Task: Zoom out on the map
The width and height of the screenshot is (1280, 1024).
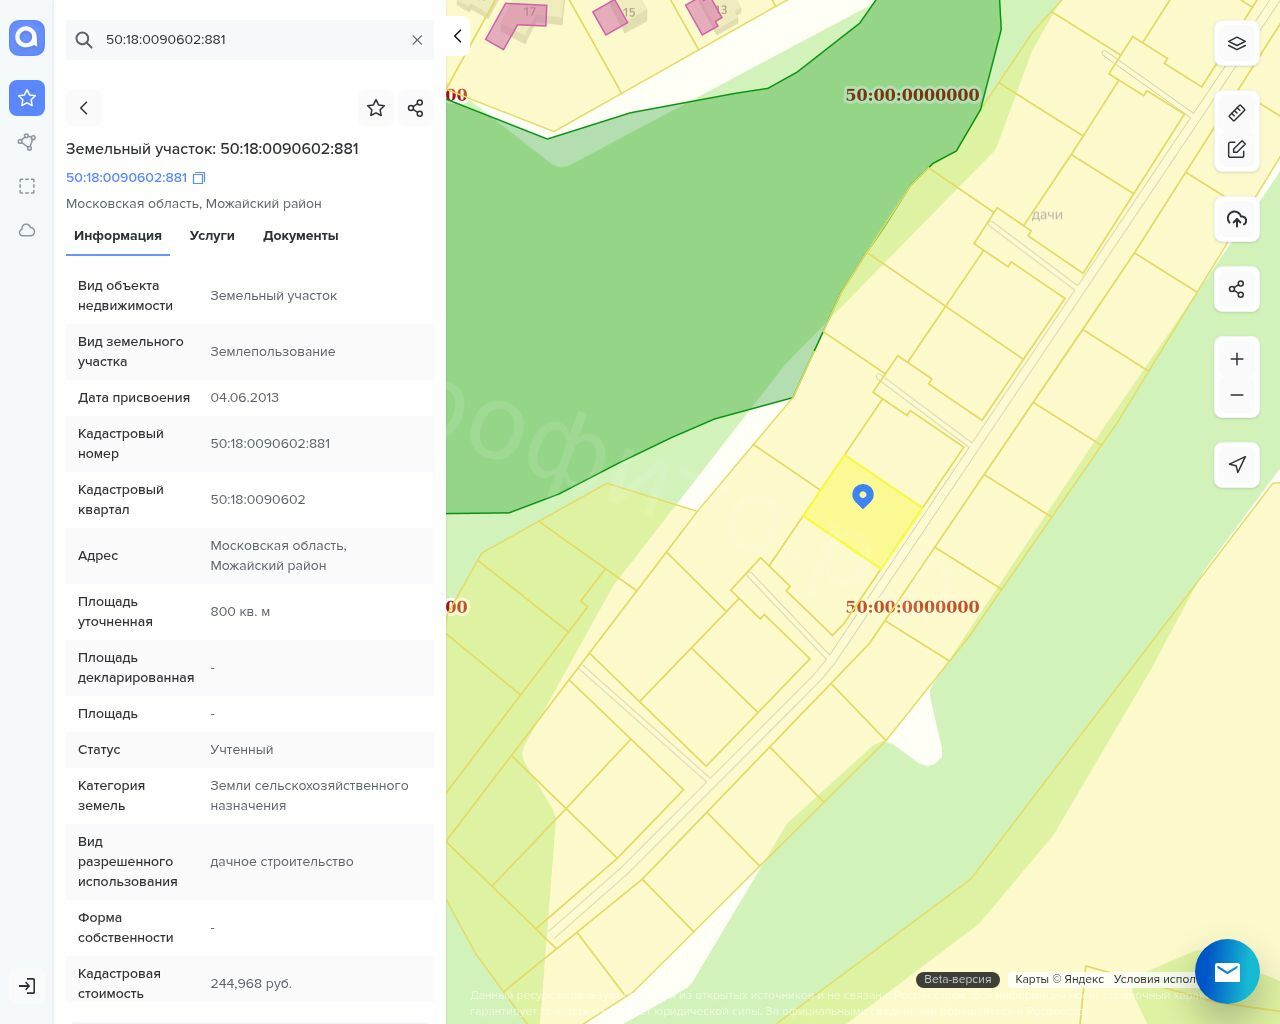Action: coord(1237,395)
